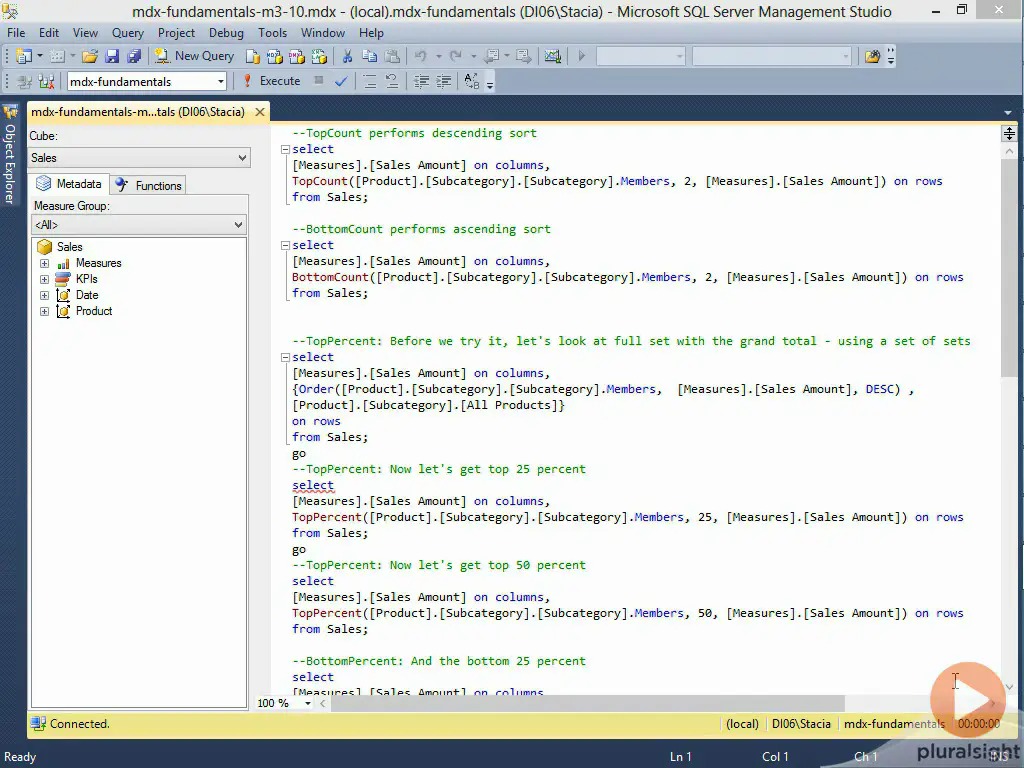Click the Change Connection icon

(x=45, y=81)
